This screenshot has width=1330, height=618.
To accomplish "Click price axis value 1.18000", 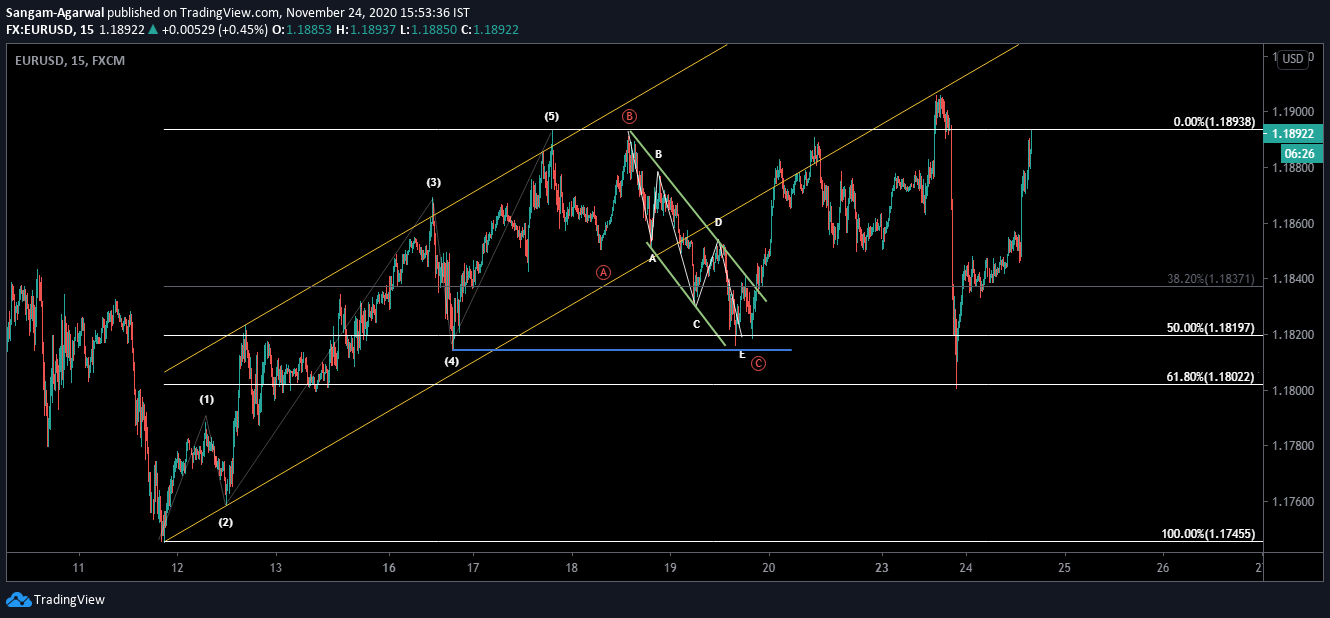I will 1292,390.
